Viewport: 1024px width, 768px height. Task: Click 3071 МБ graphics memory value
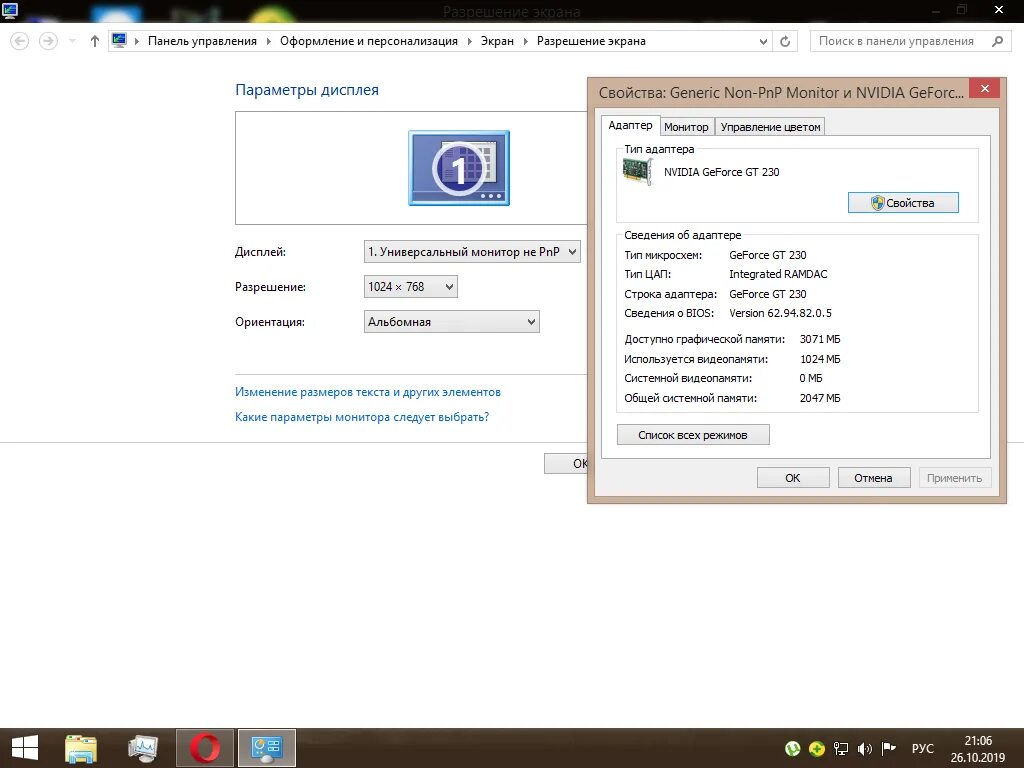coord(820,339)
